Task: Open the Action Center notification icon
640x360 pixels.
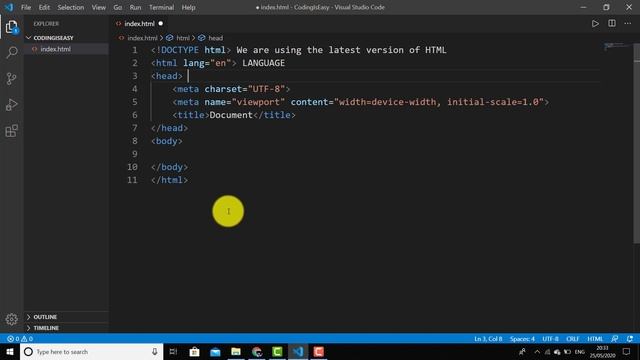Action: click(627, 351)
